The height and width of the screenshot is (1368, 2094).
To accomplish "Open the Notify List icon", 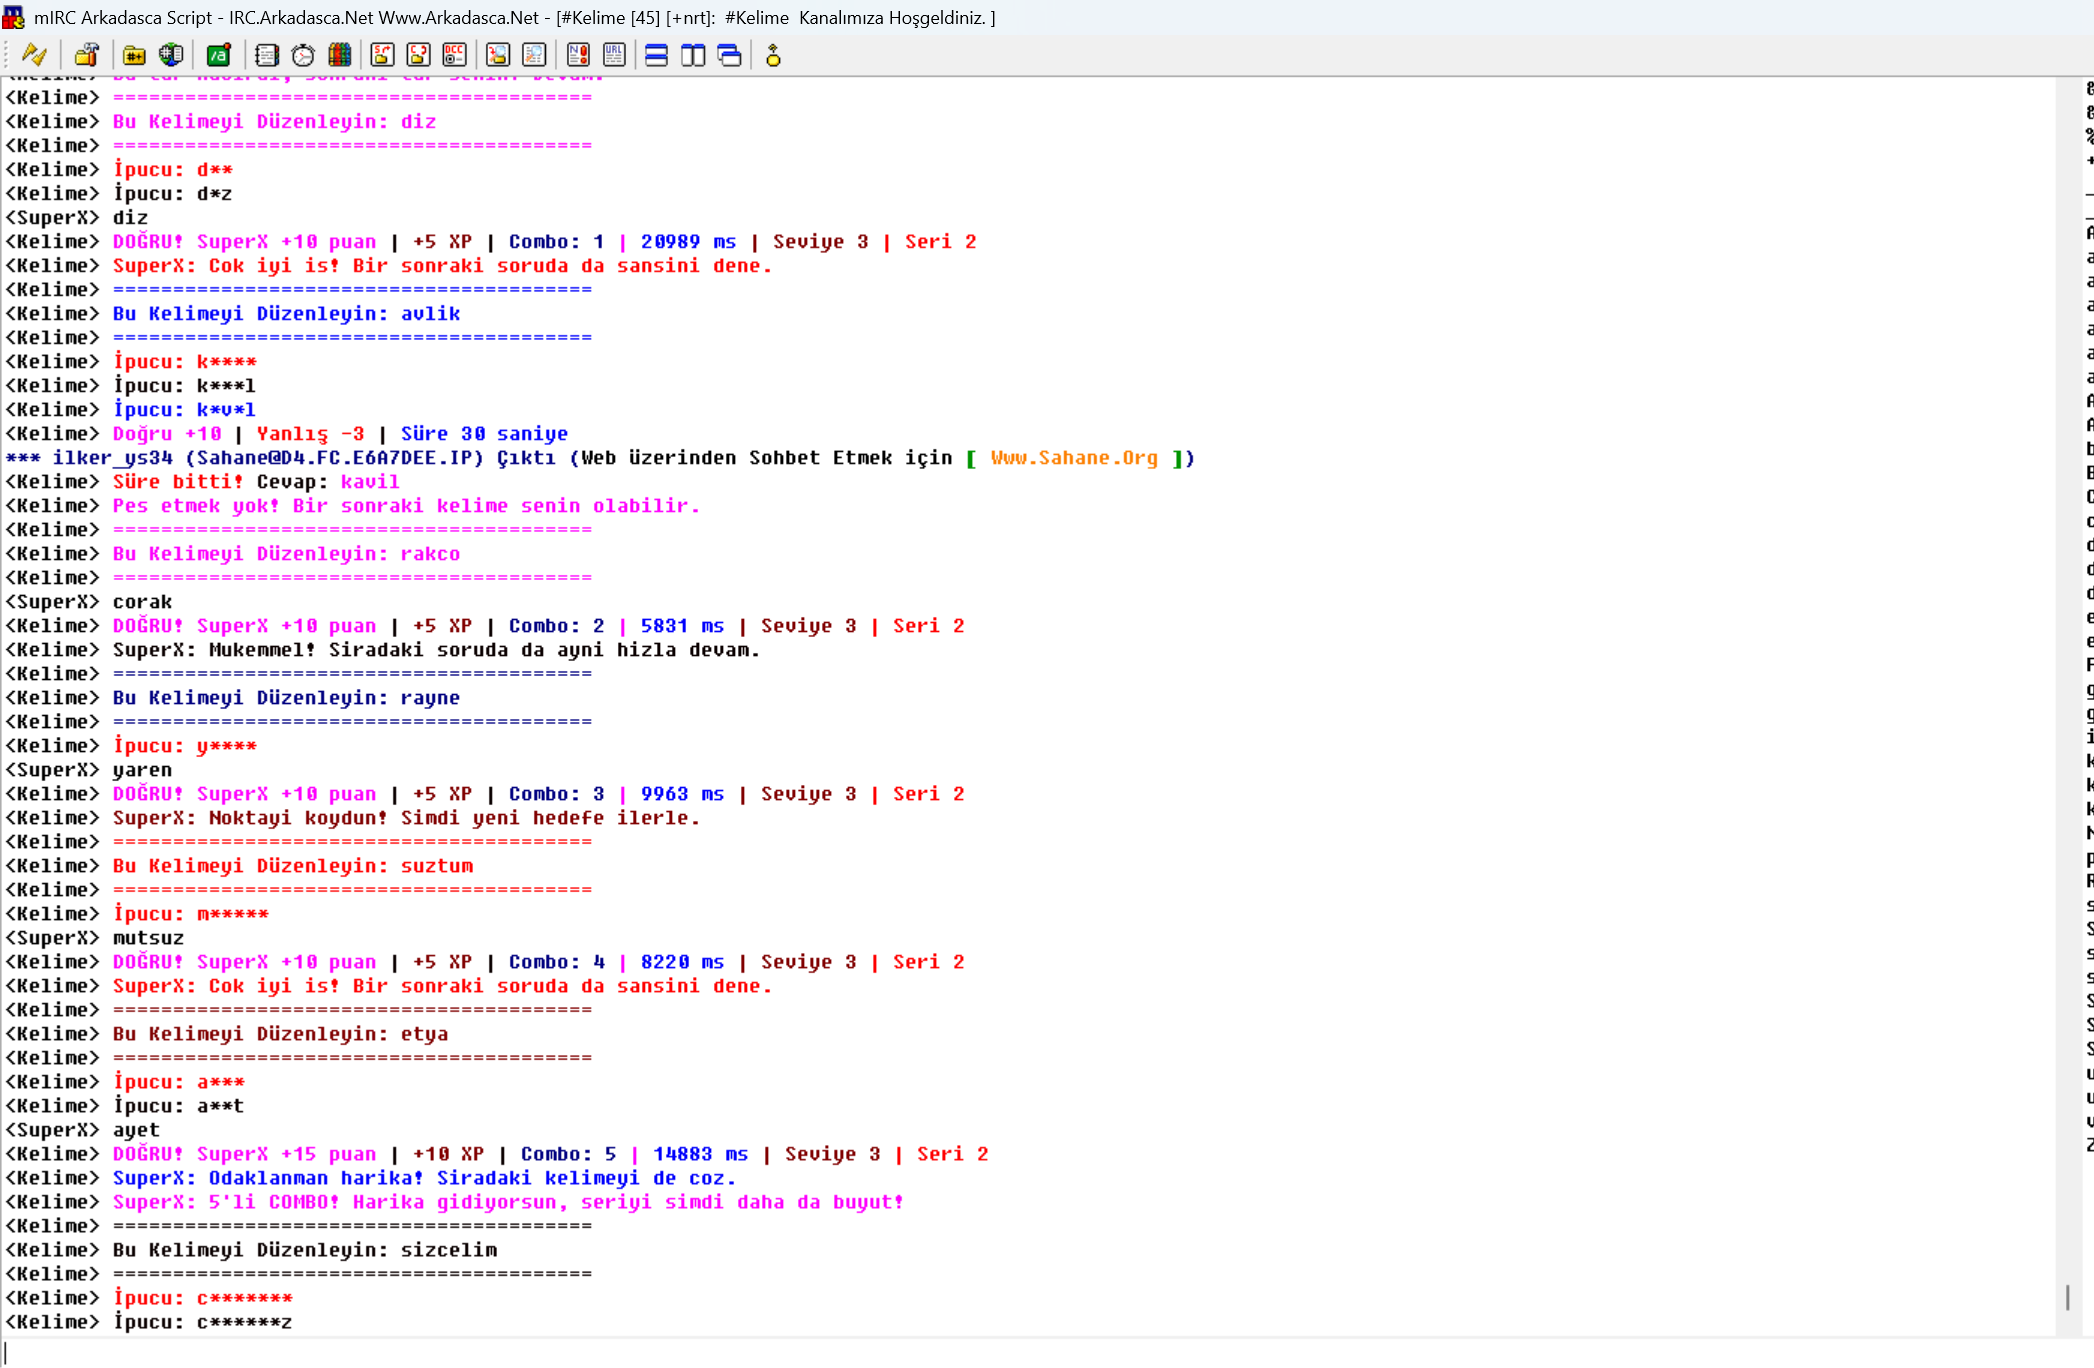I will 578,55.
